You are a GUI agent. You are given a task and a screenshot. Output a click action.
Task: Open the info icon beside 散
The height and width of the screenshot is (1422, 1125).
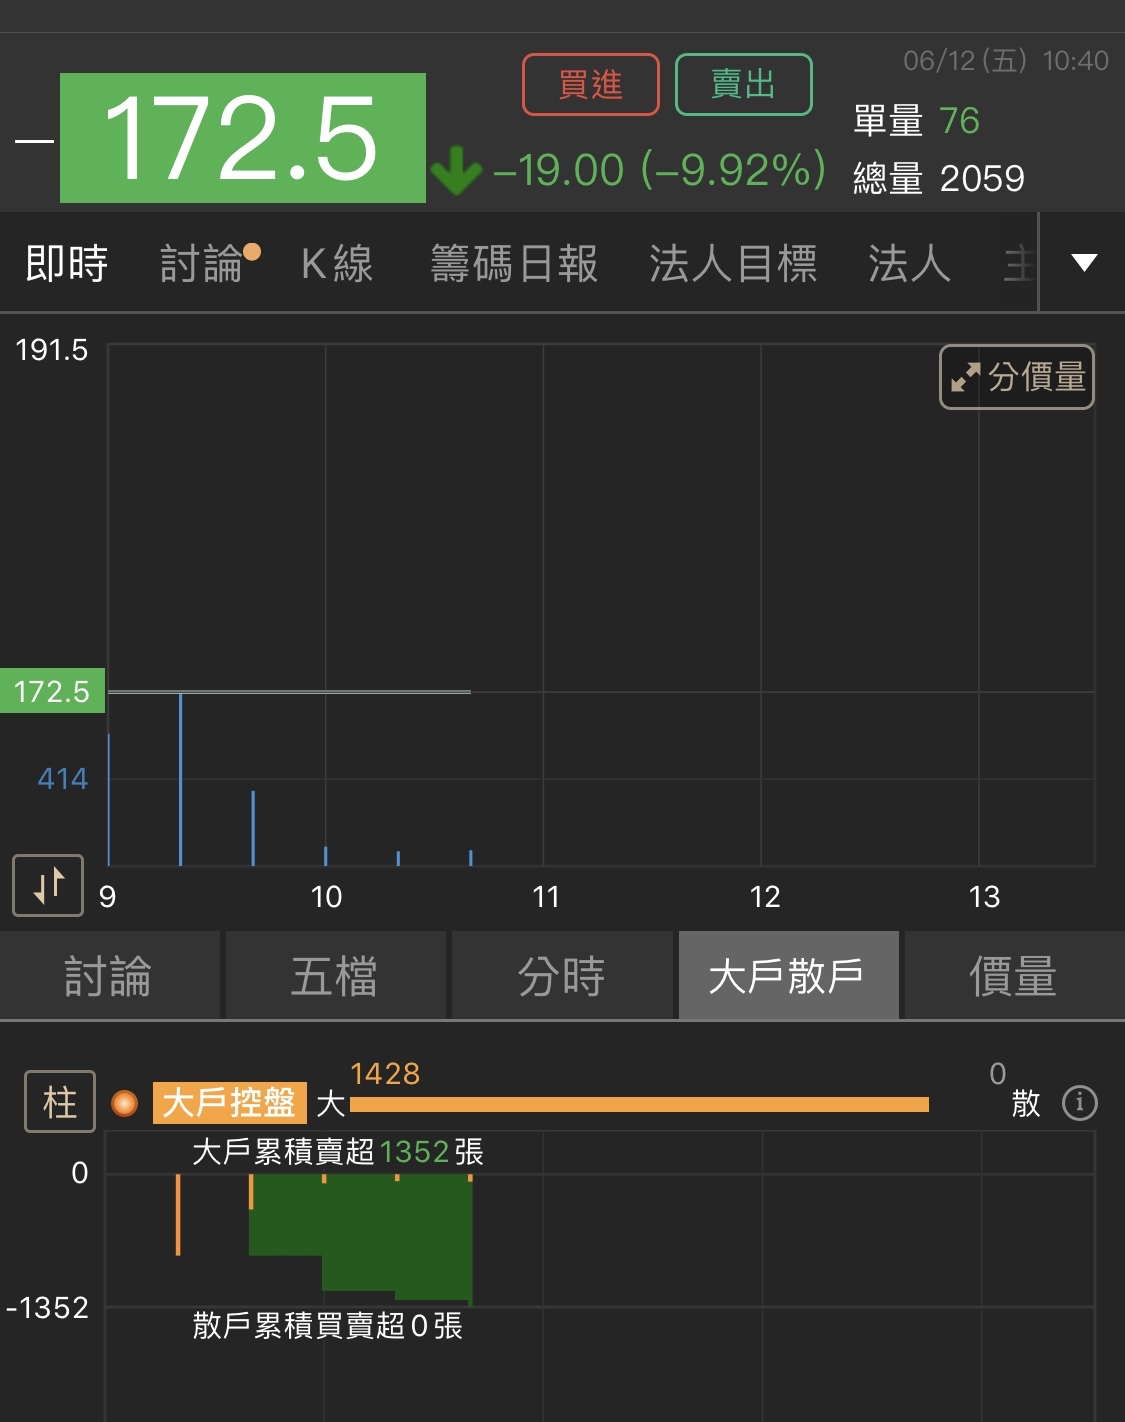(x=1079, y=1103)
